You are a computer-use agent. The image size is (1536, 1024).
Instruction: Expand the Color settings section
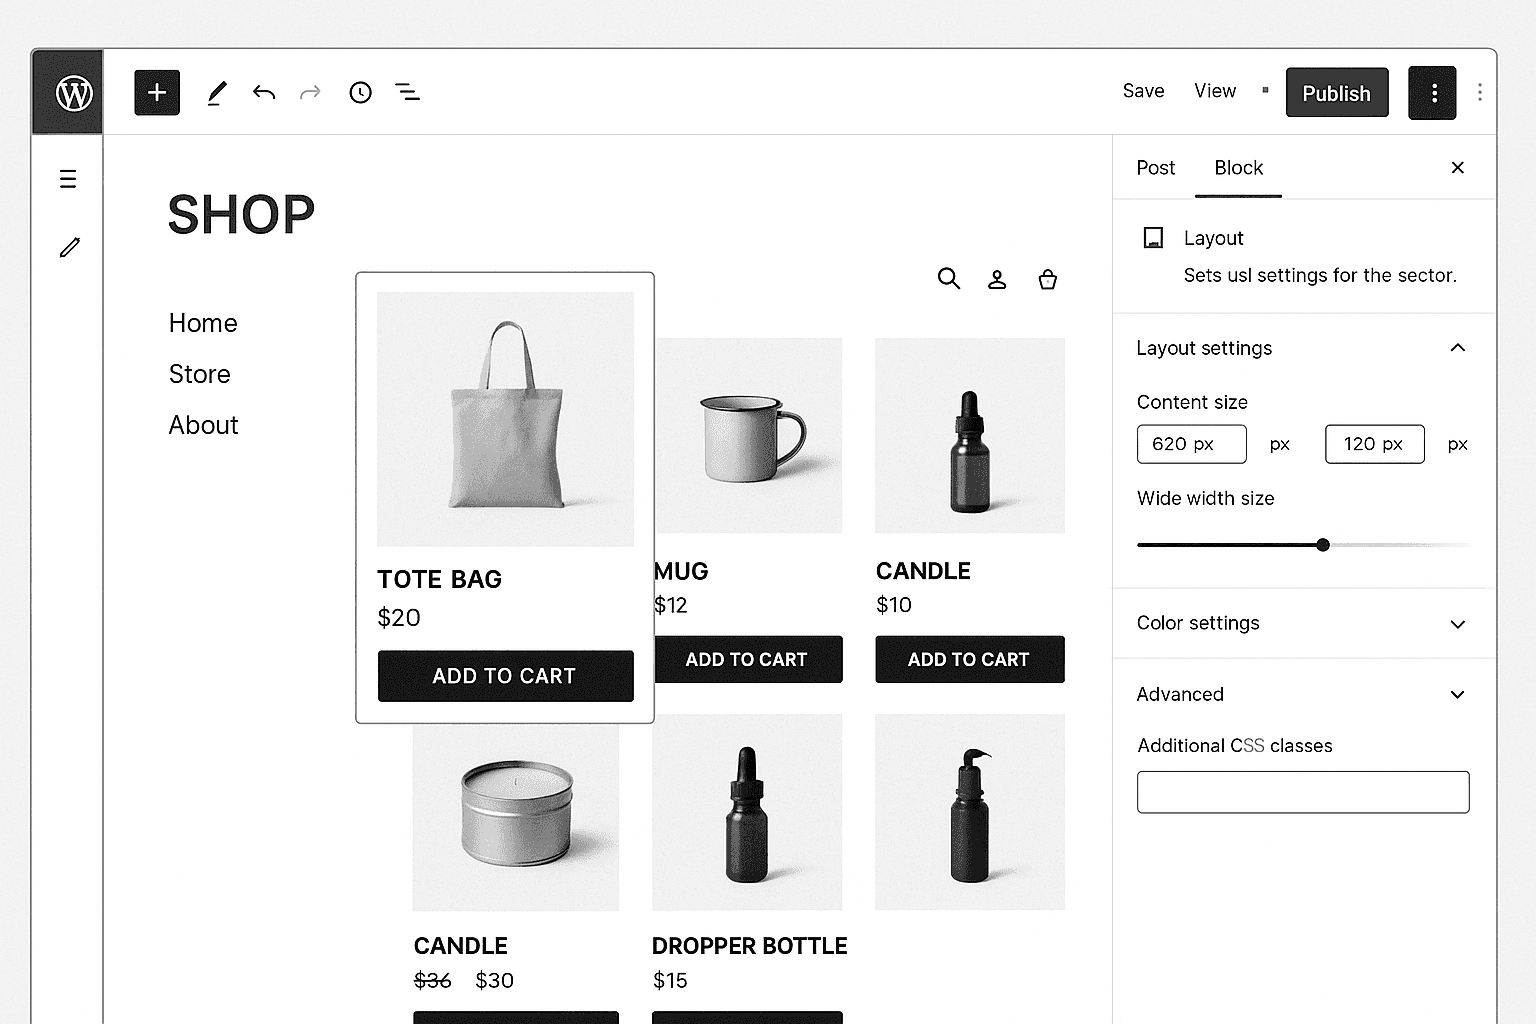click(x=1457, y=624)
